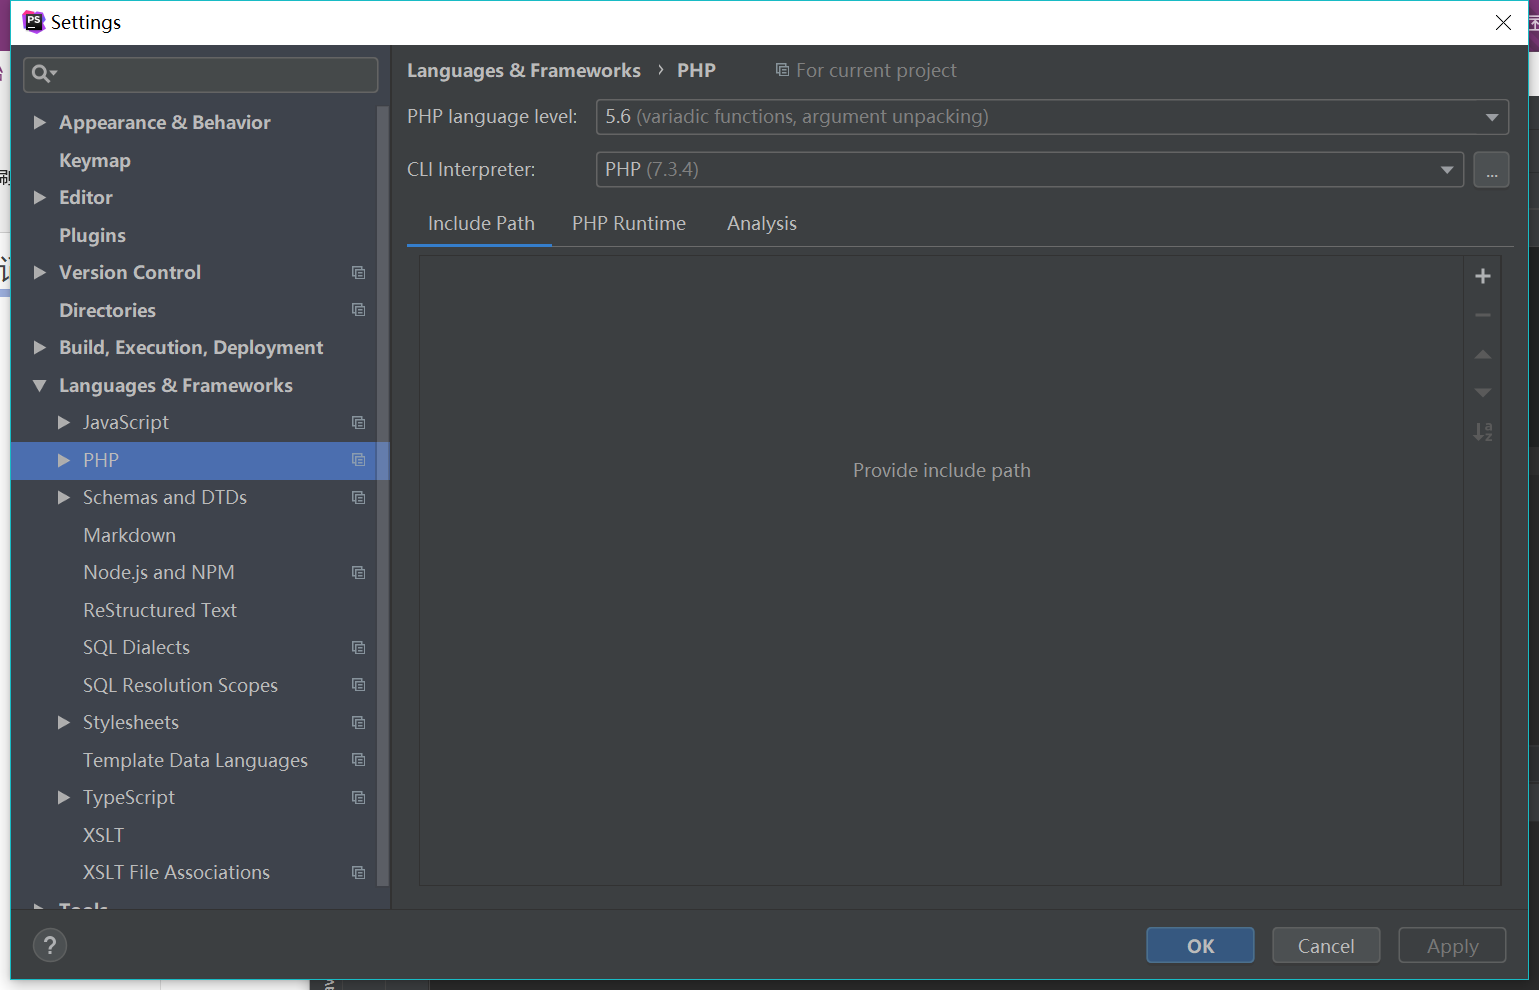Click the help question mark icon
1539x990 pixels.
pos(50,945)
